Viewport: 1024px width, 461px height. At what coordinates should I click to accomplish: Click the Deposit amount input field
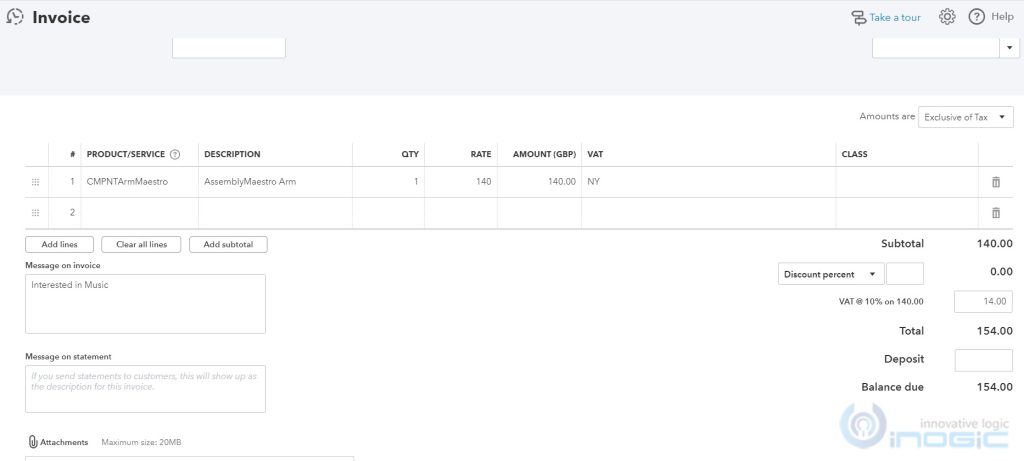click(x=983, y=360)
